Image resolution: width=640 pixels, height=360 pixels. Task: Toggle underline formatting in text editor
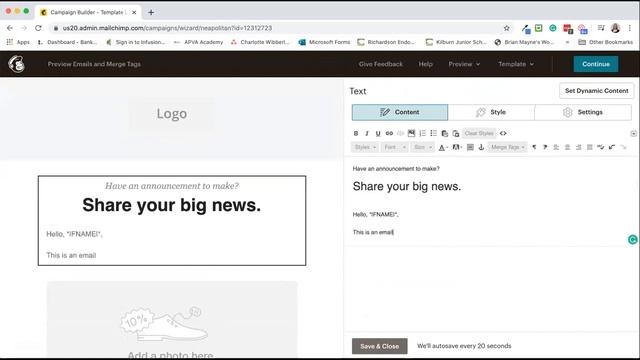click(378, 133)
